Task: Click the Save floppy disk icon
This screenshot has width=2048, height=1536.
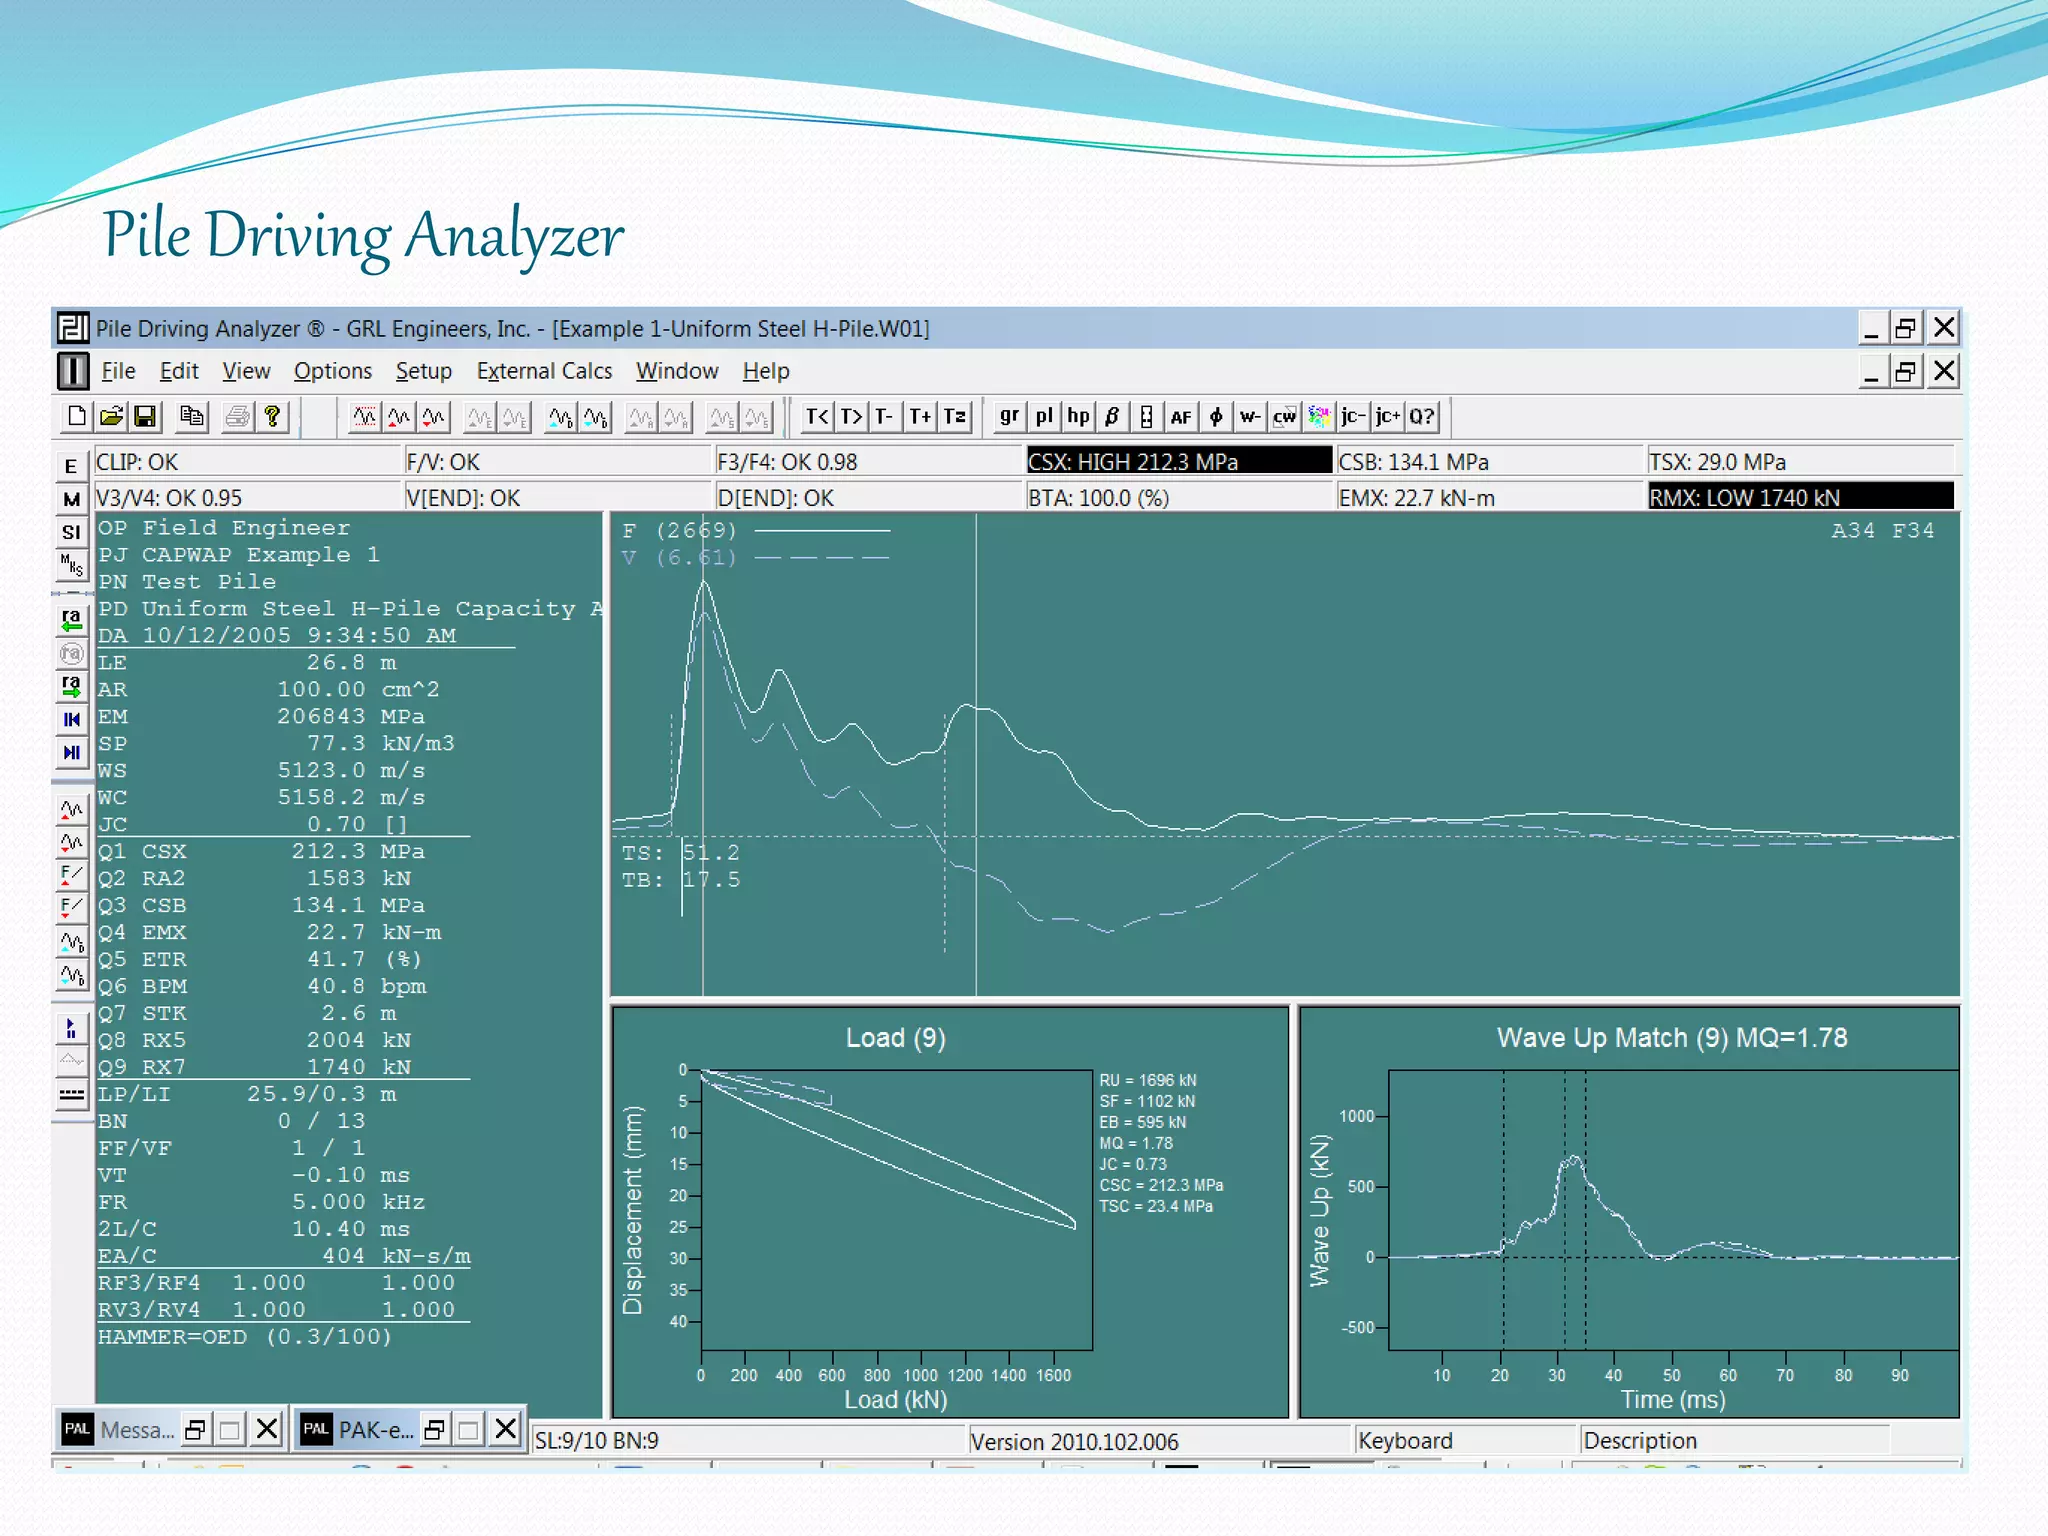Action: (145, 416)
